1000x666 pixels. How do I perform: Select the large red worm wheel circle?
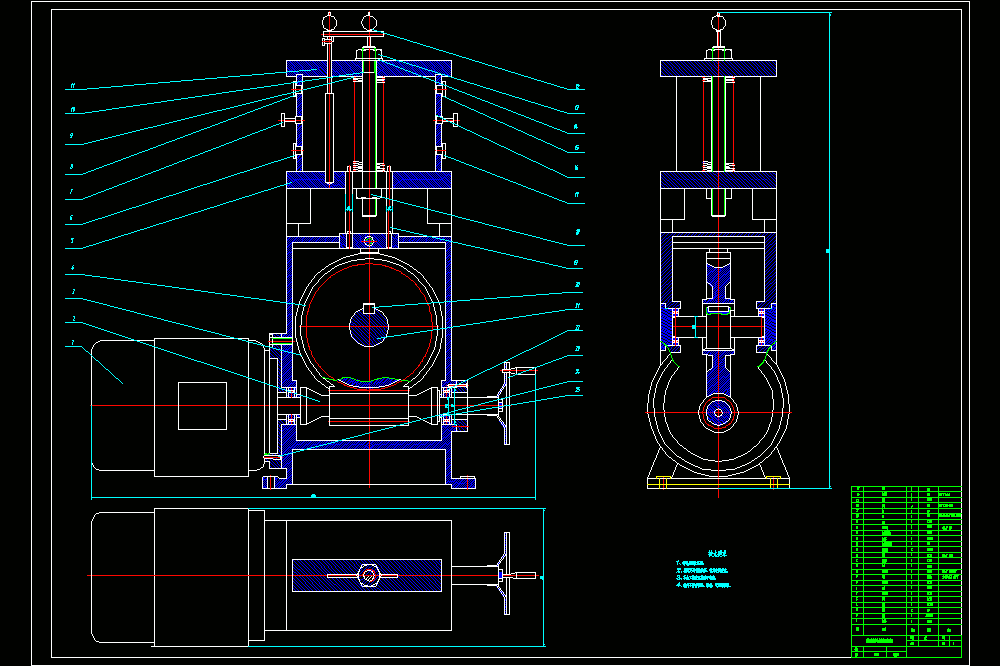pyautogui.click(x=369, y=327)
